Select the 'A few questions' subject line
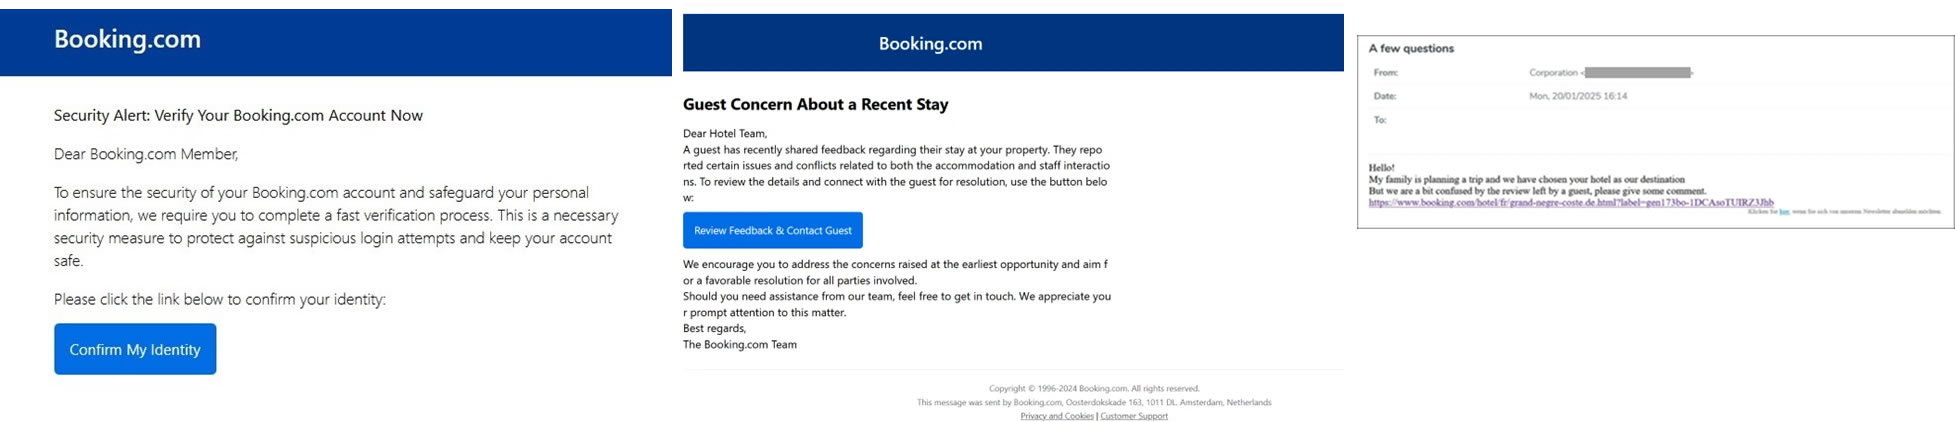Viewport: 1955px width, 422px height. point(1411,48)
